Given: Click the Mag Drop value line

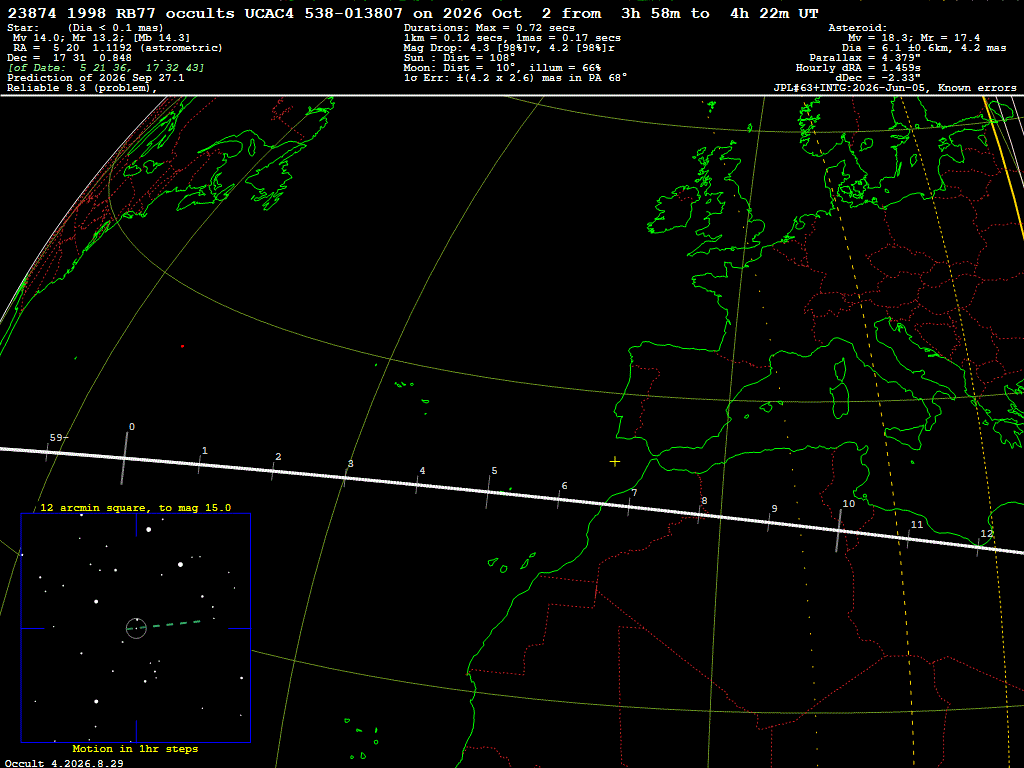Looking at the screenshot, I should coord(509,48).
